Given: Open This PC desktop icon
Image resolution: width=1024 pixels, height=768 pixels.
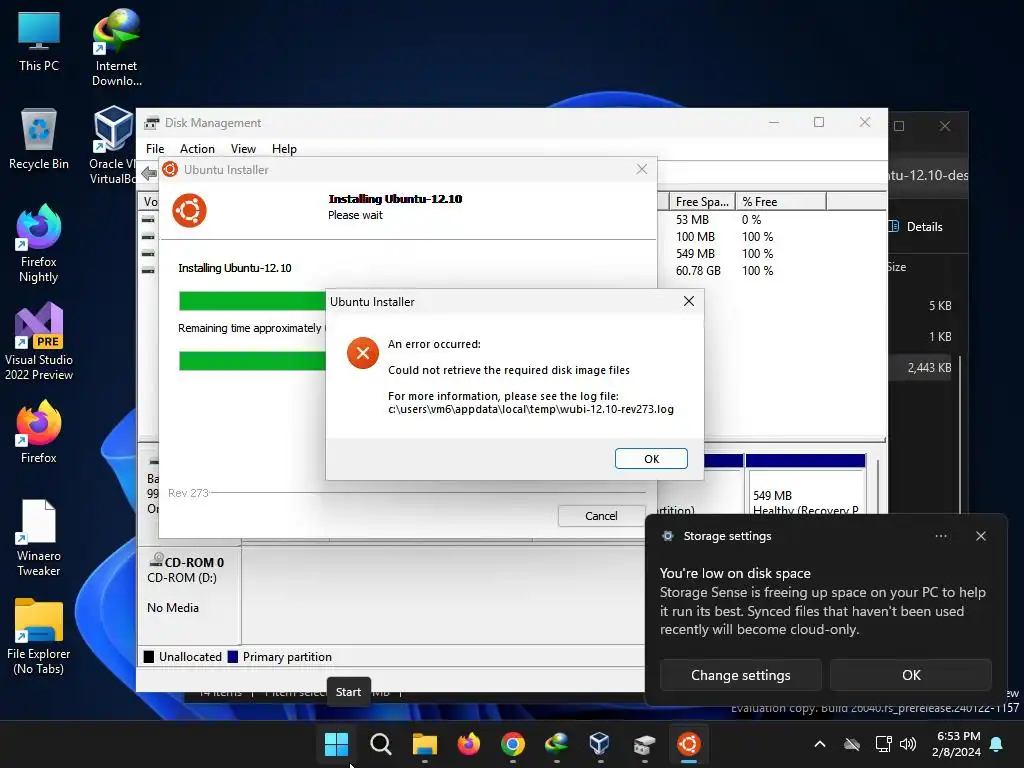Looking at the screenshot, I should [x=39, y=42].
